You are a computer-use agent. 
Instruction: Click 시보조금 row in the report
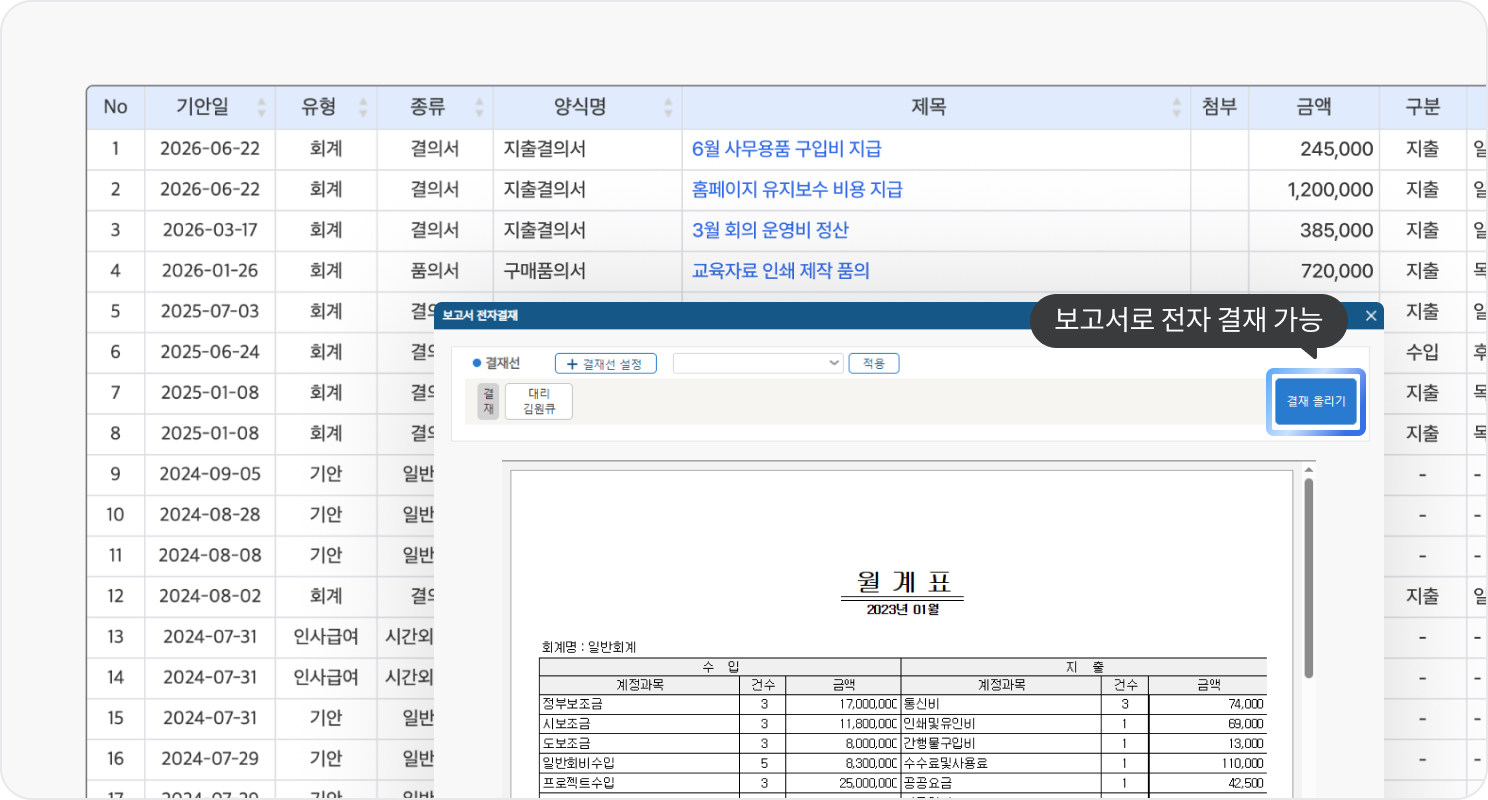(720, 723)
